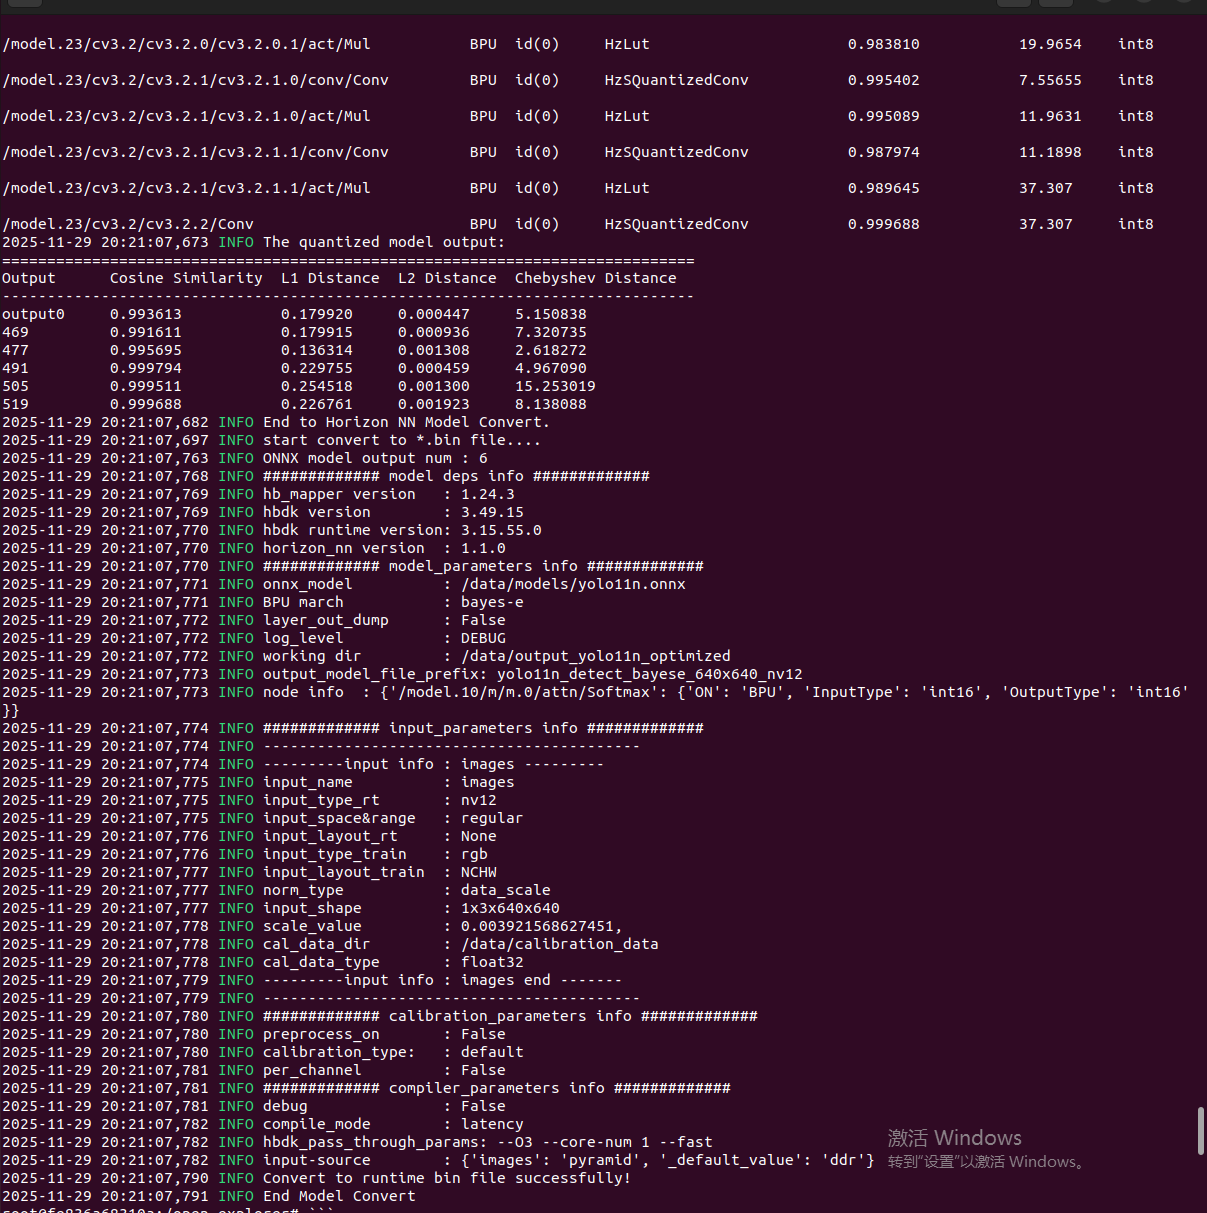
Task: Click the compile_mode value 'latency'
Action: pos(492,1124)
